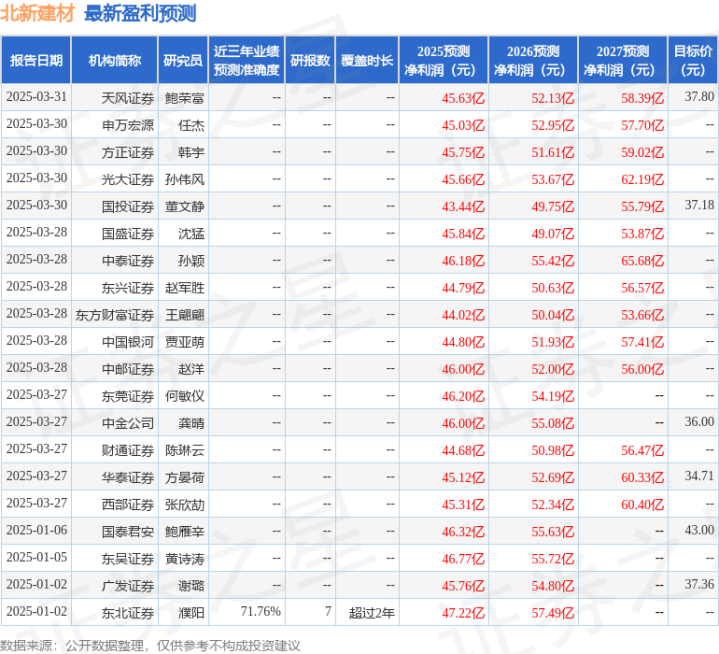Click the 最新盈利预测 heading

pyautogui.click(x=140, y=13)
